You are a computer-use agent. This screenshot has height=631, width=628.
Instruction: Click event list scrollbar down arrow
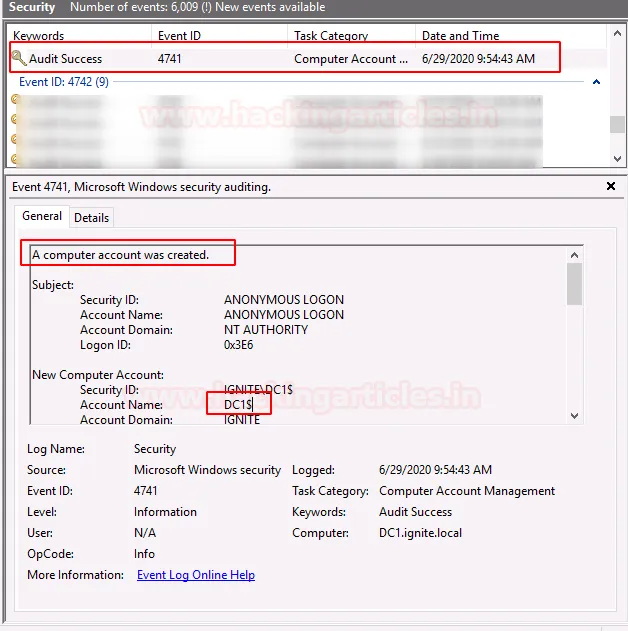pyautogui.click(x=618, y=158)
